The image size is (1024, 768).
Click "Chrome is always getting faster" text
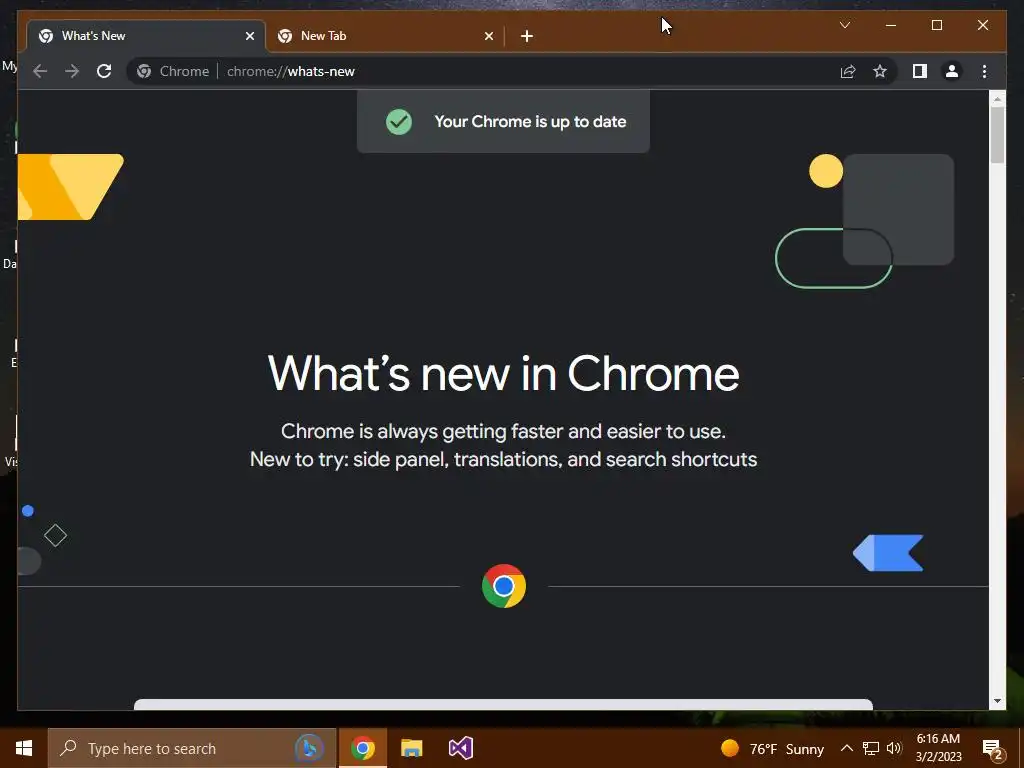point(503,432)
